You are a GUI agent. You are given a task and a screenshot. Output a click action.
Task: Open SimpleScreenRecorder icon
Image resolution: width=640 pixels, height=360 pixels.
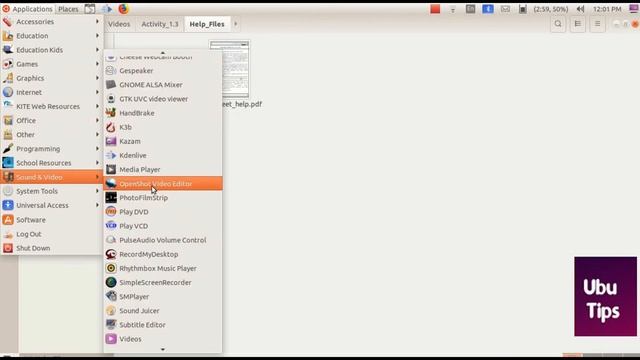(111, 282)
